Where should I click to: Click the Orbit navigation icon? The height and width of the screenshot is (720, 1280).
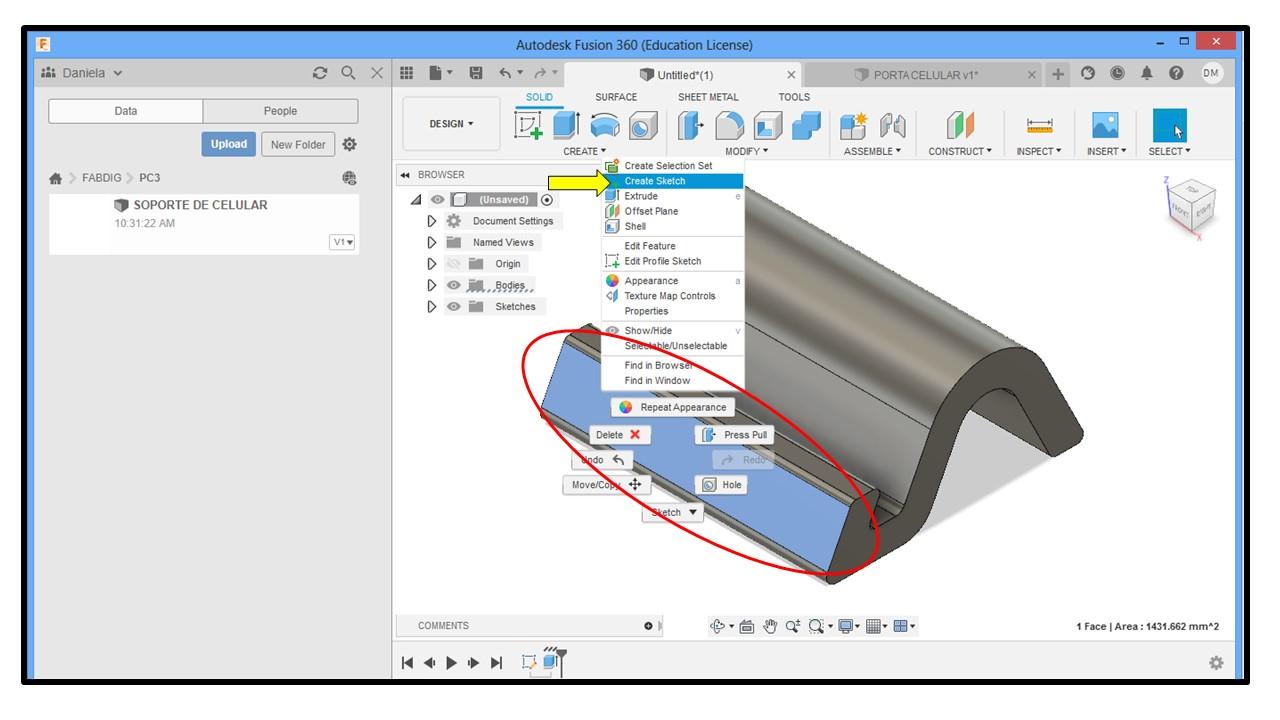click(x=718, y=626)
